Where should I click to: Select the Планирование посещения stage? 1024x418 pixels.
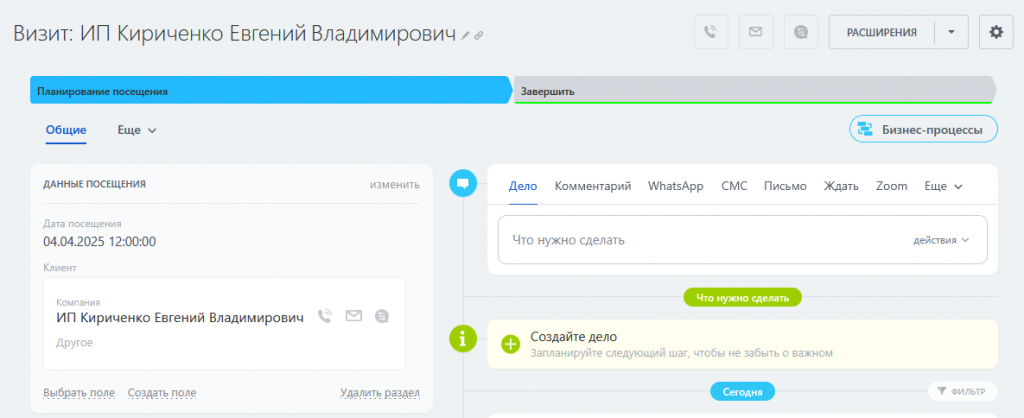[270, 91]
